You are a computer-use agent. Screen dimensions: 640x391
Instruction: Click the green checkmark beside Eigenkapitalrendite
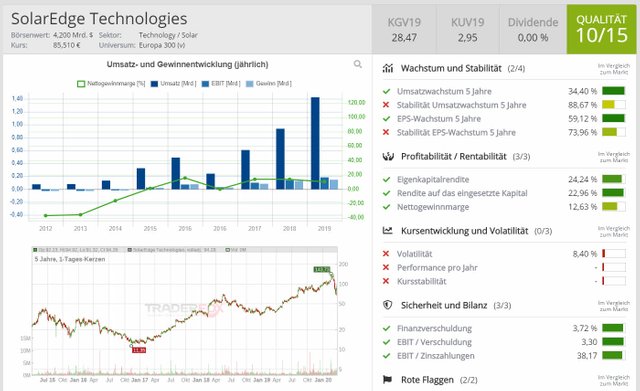[x=386, y=180]
